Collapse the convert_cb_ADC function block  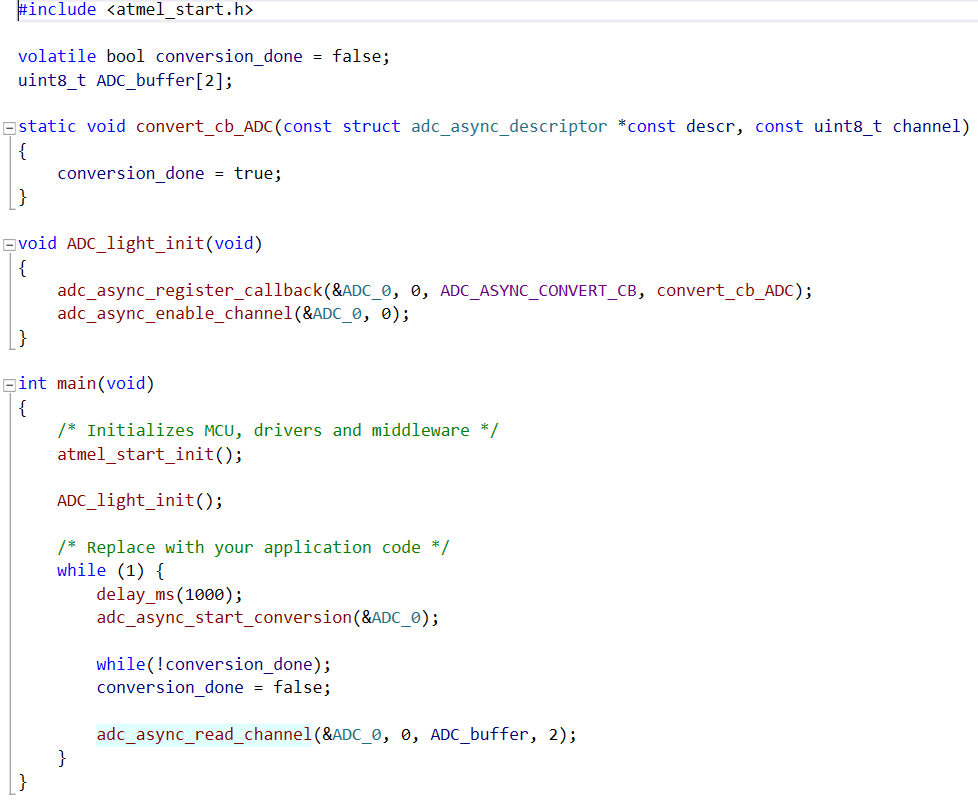pos(8,126)
